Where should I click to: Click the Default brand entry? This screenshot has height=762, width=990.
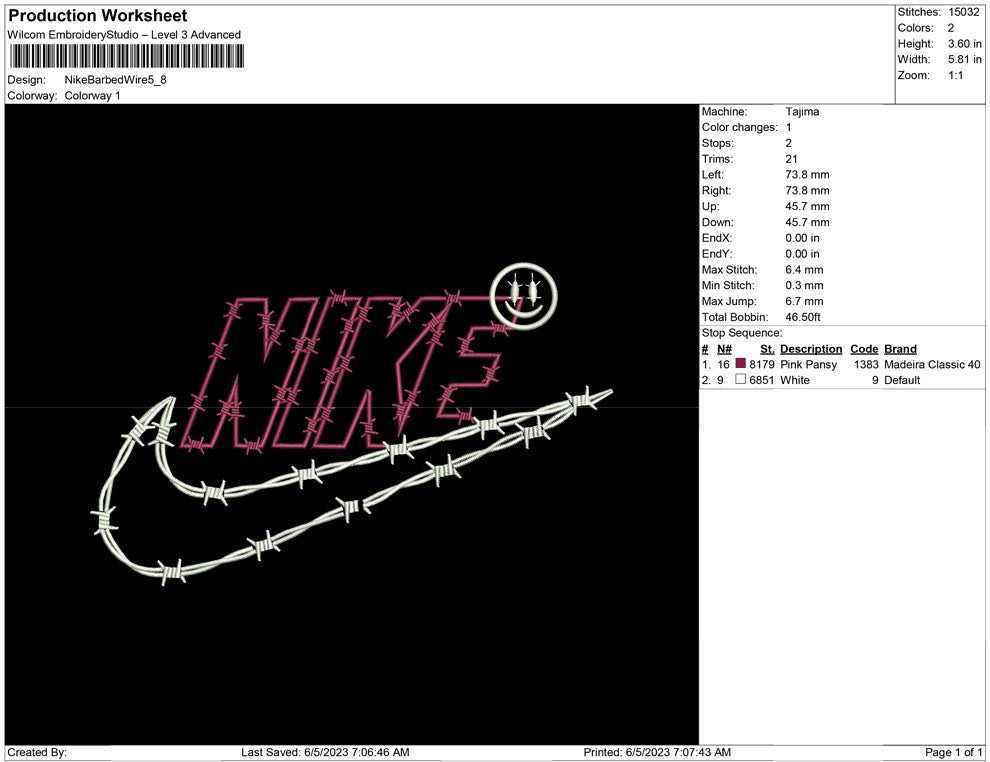(x=902, y=380)
